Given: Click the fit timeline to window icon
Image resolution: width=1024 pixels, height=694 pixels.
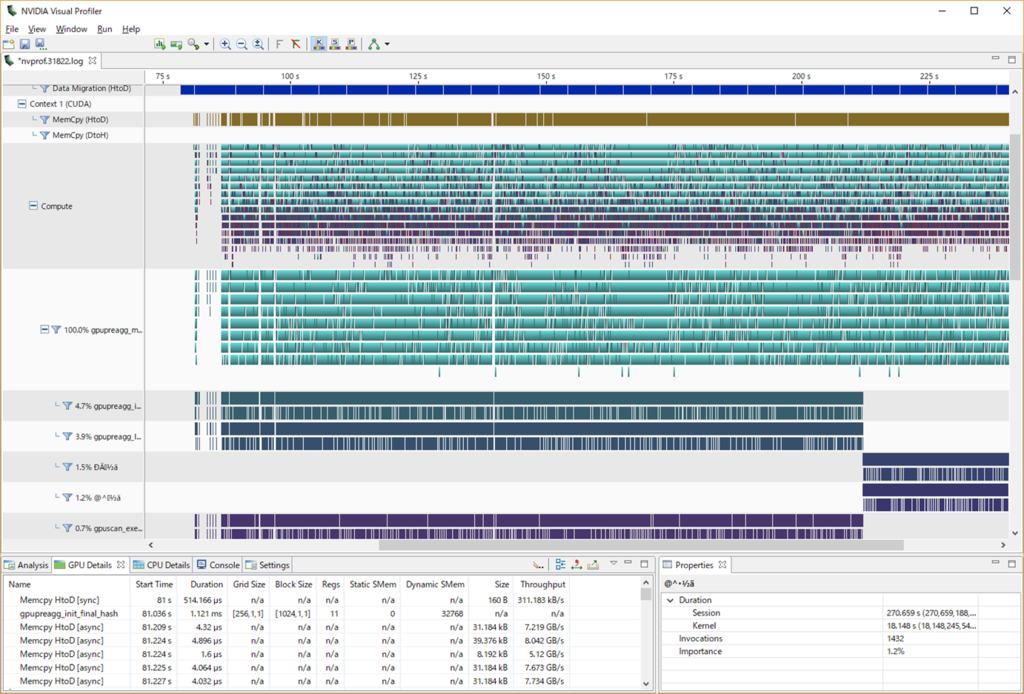Looking at the screenshot, I should [x=258, y=44].
